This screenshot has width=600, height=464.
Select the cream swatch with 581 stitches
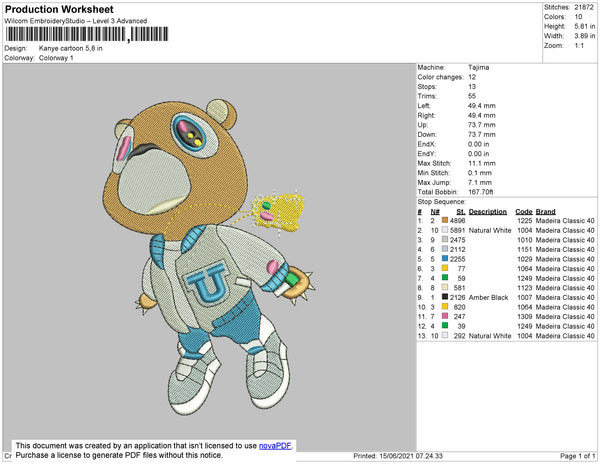pos(445,287)
